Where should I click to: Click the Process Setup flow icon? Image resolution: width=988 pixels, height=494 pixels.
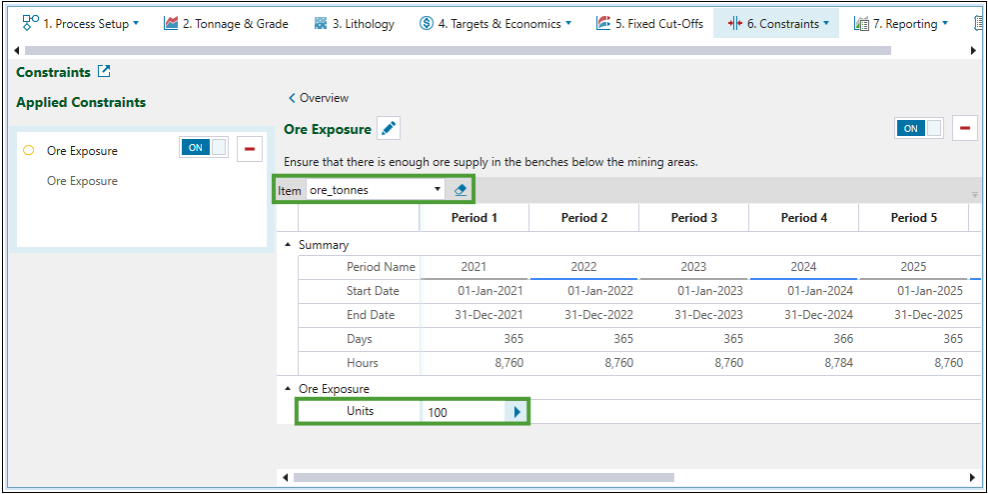[x=30, y=23]
